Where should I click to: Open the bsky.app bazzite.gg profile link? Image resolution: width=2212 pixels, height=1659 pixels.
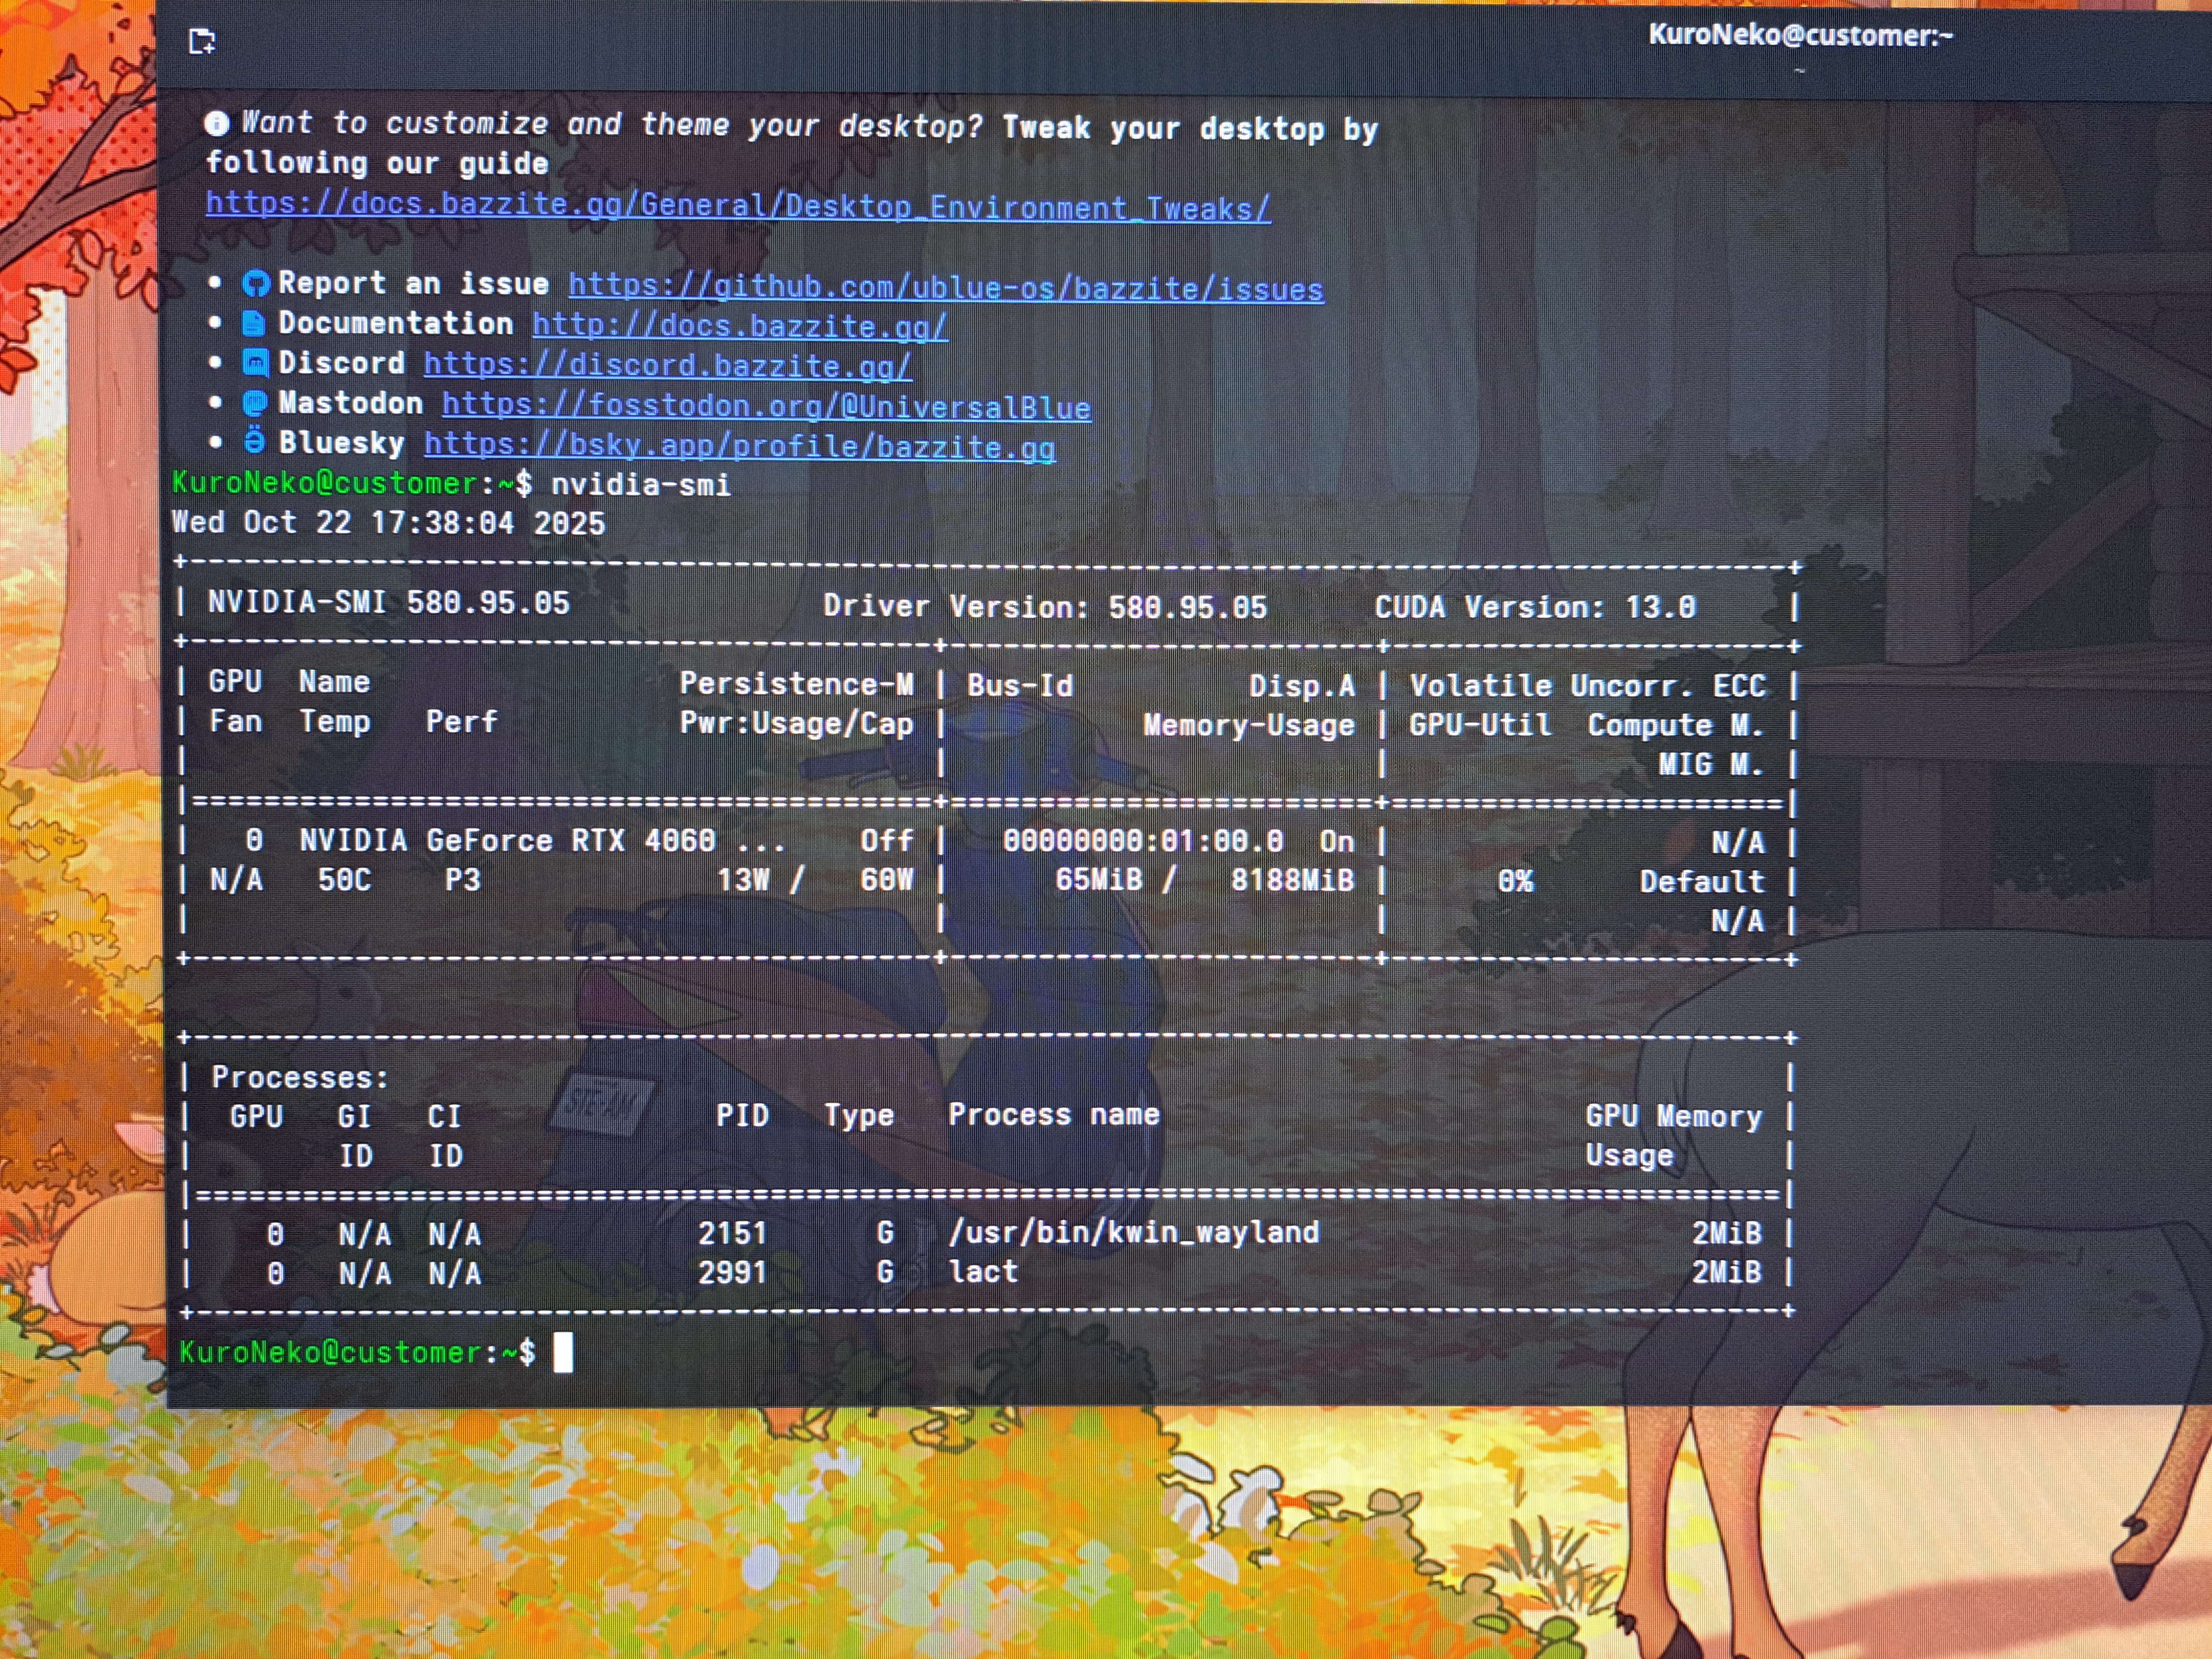click(x=739, y=446)
